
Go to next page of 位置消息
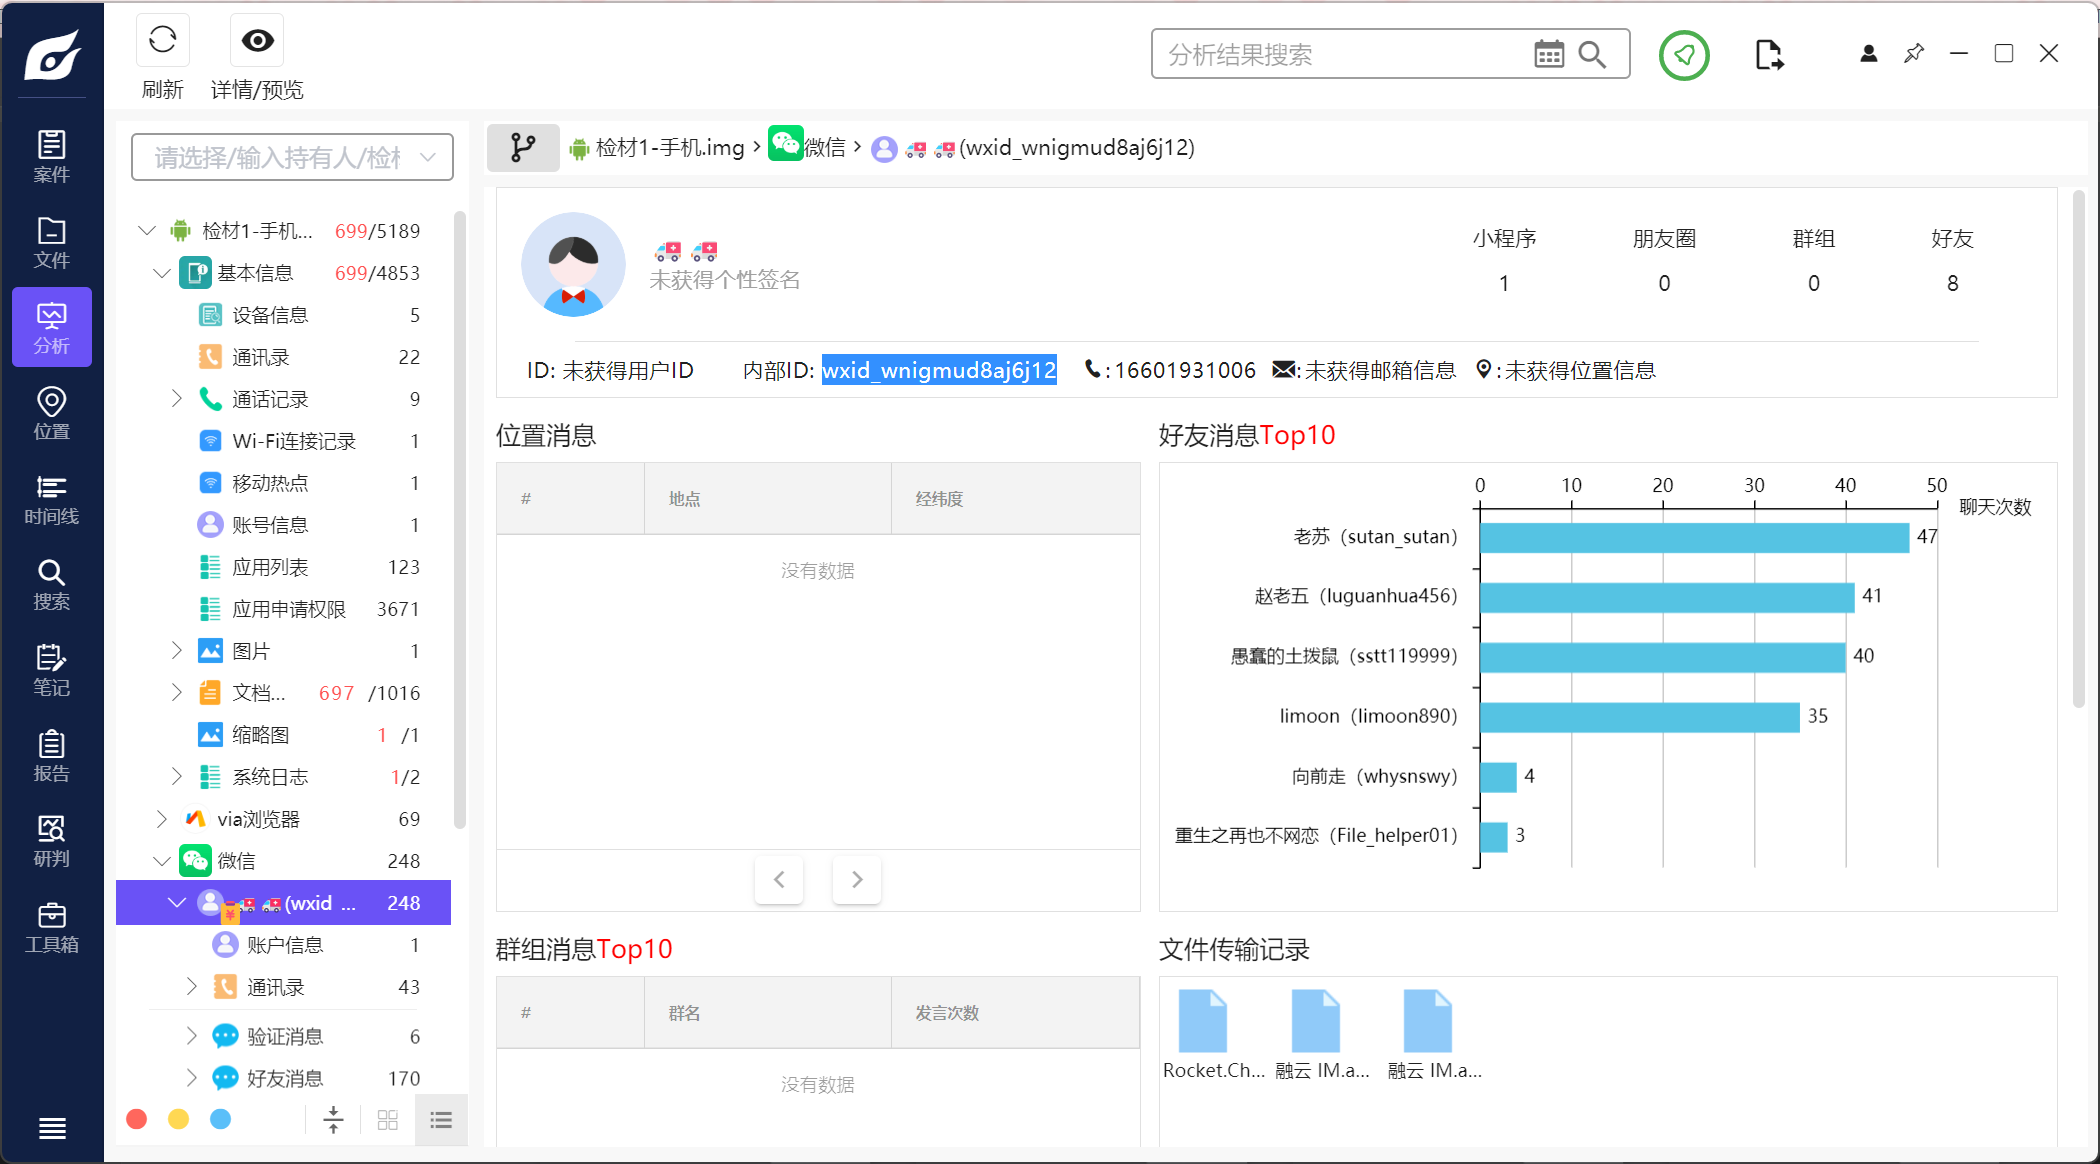coord(856,879)
